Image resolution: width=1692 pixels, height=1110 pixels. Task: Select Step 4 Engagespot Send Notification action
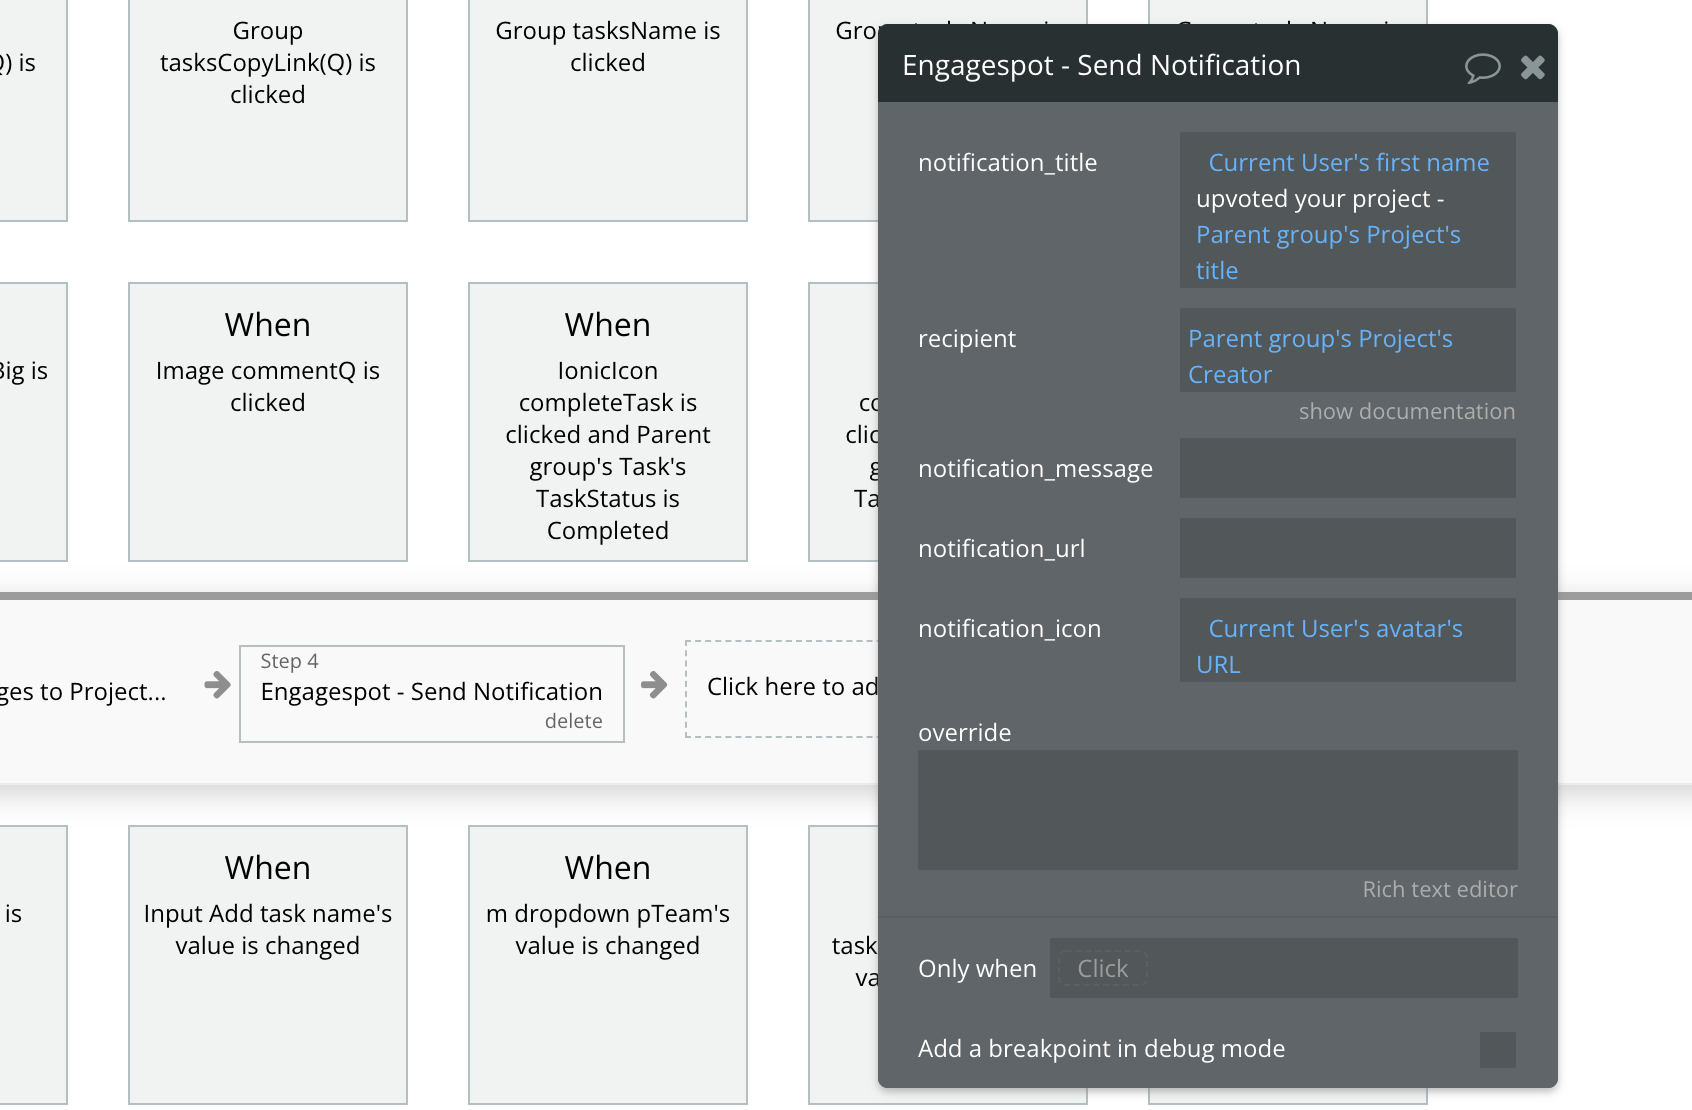[x=431, y=693]
